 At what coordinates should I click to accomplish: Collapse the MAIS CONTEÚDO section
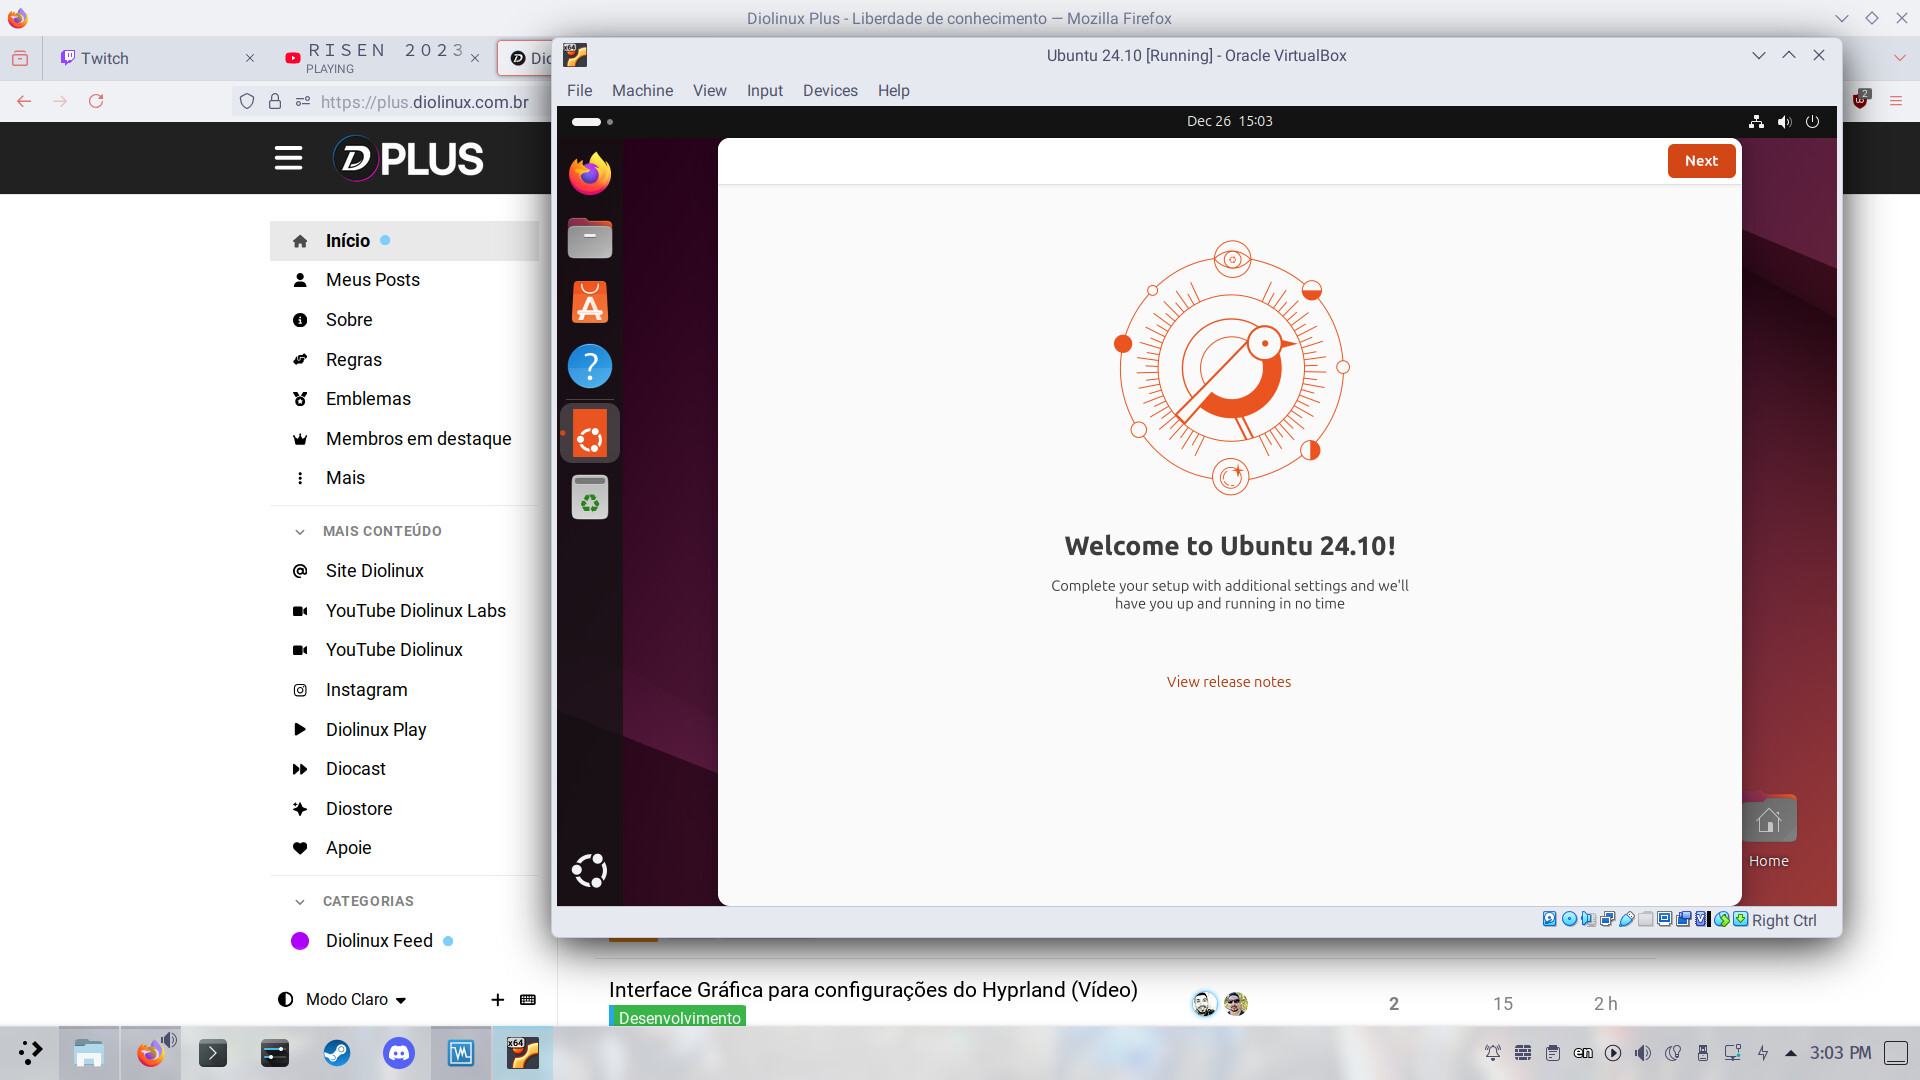tap(300, 532)
